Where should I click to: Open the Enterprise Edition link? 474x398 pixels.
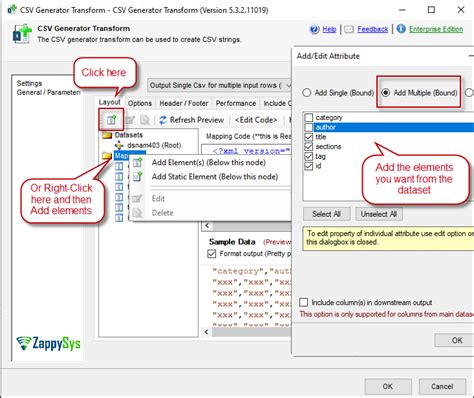436,29
